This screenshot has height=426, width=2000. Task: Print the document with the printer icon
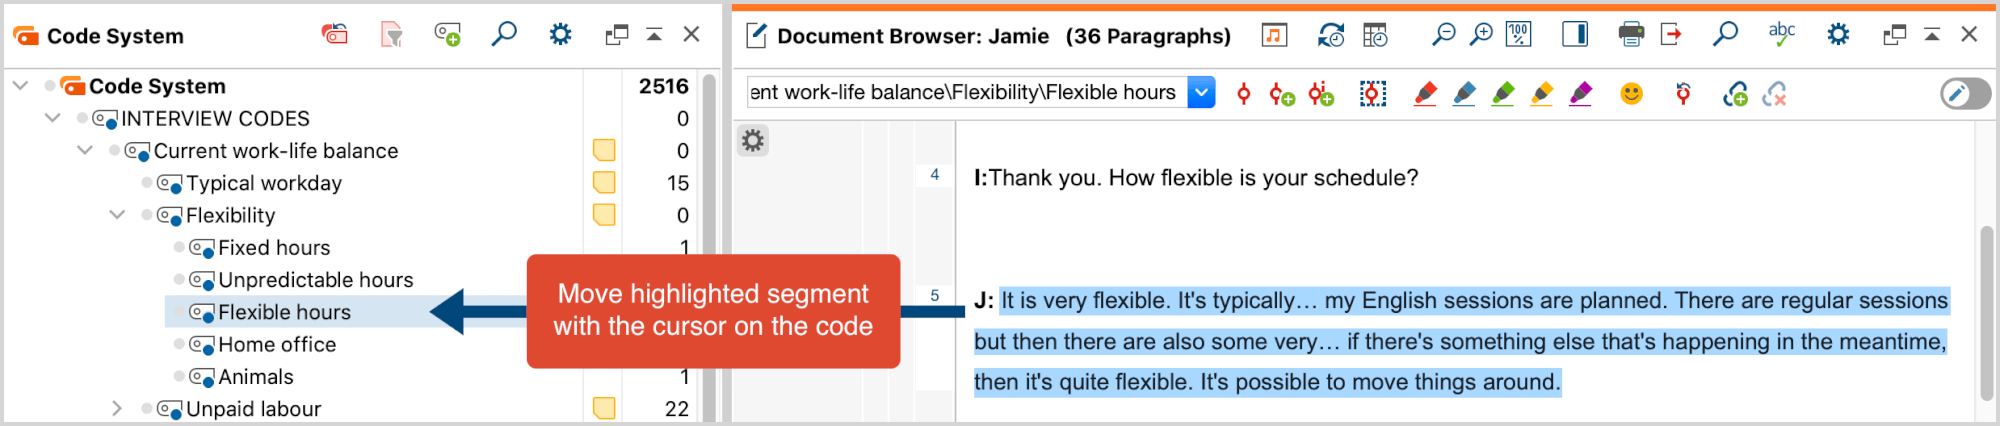tap(1631, 35)
